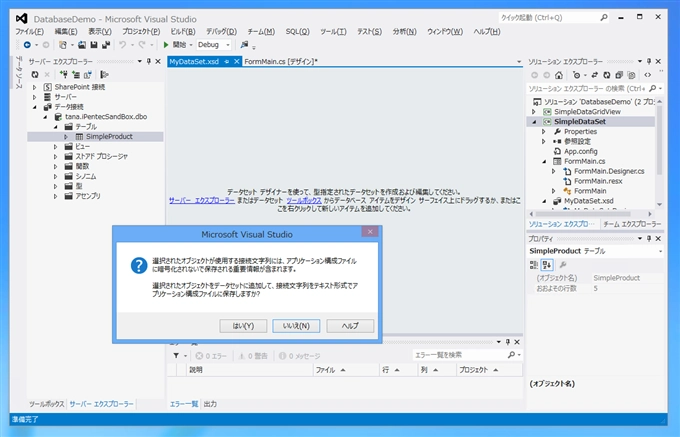Click Sync with Active Document icon
The image size is (680, 437).
595,75
